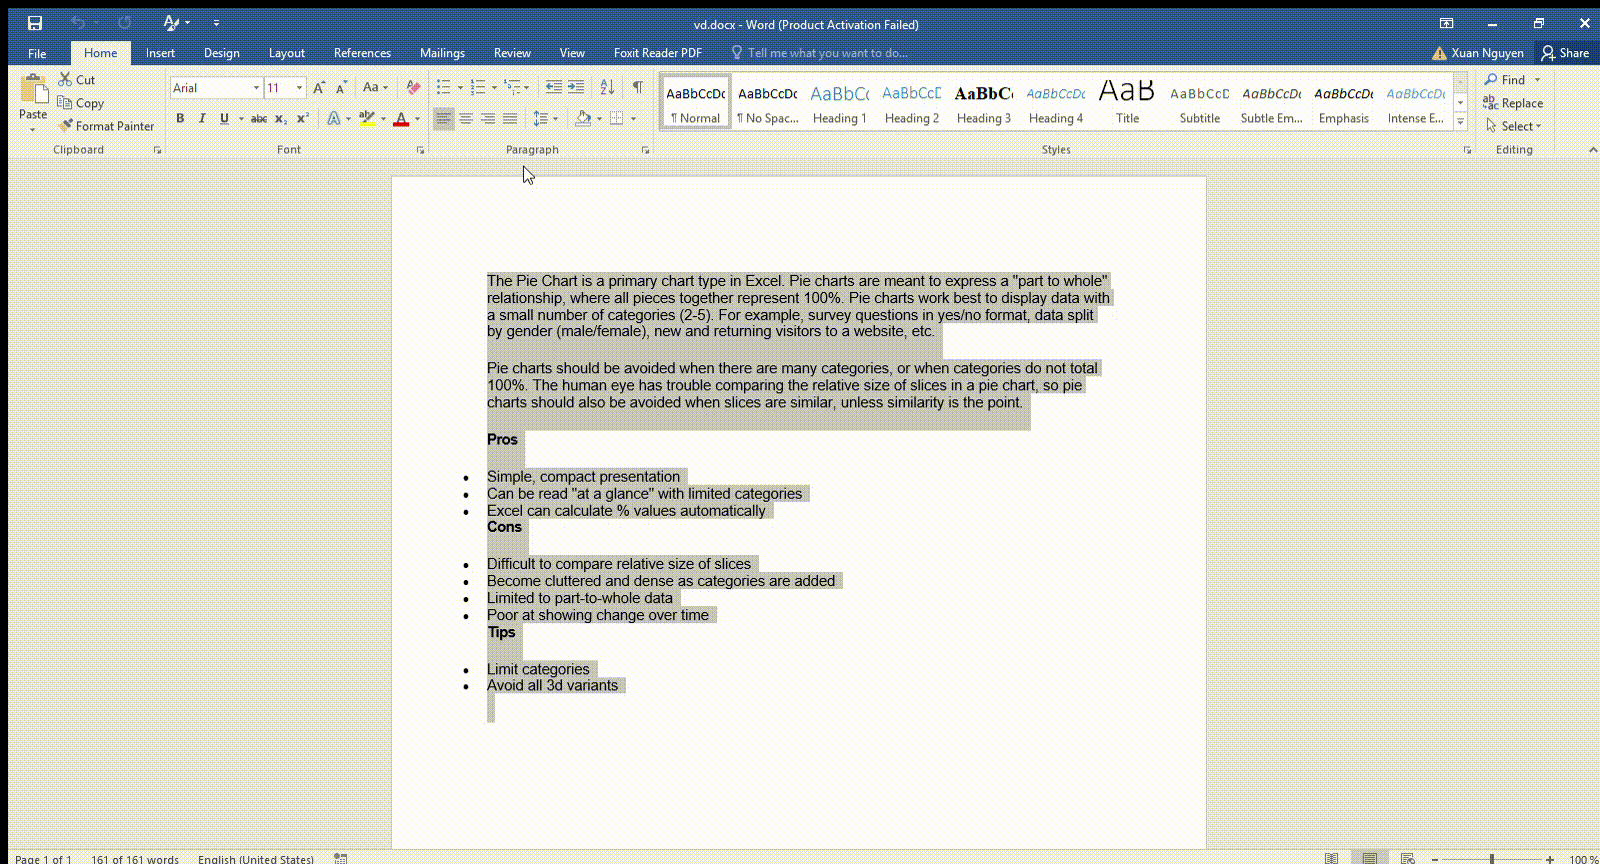Viewport: 1600px width, 864px height.
Task: Expand the Styles gallery more arrow
Action: (1460, 121)
